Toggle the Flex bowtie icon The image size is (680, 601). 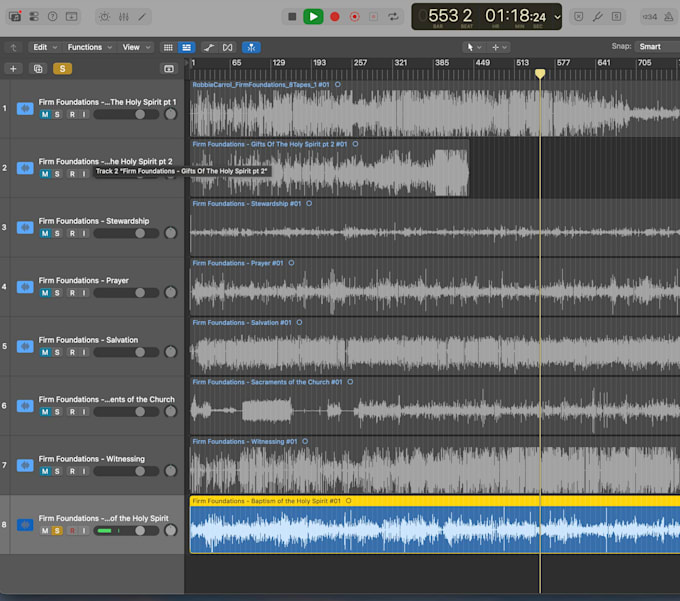click(x=227, y=47)
